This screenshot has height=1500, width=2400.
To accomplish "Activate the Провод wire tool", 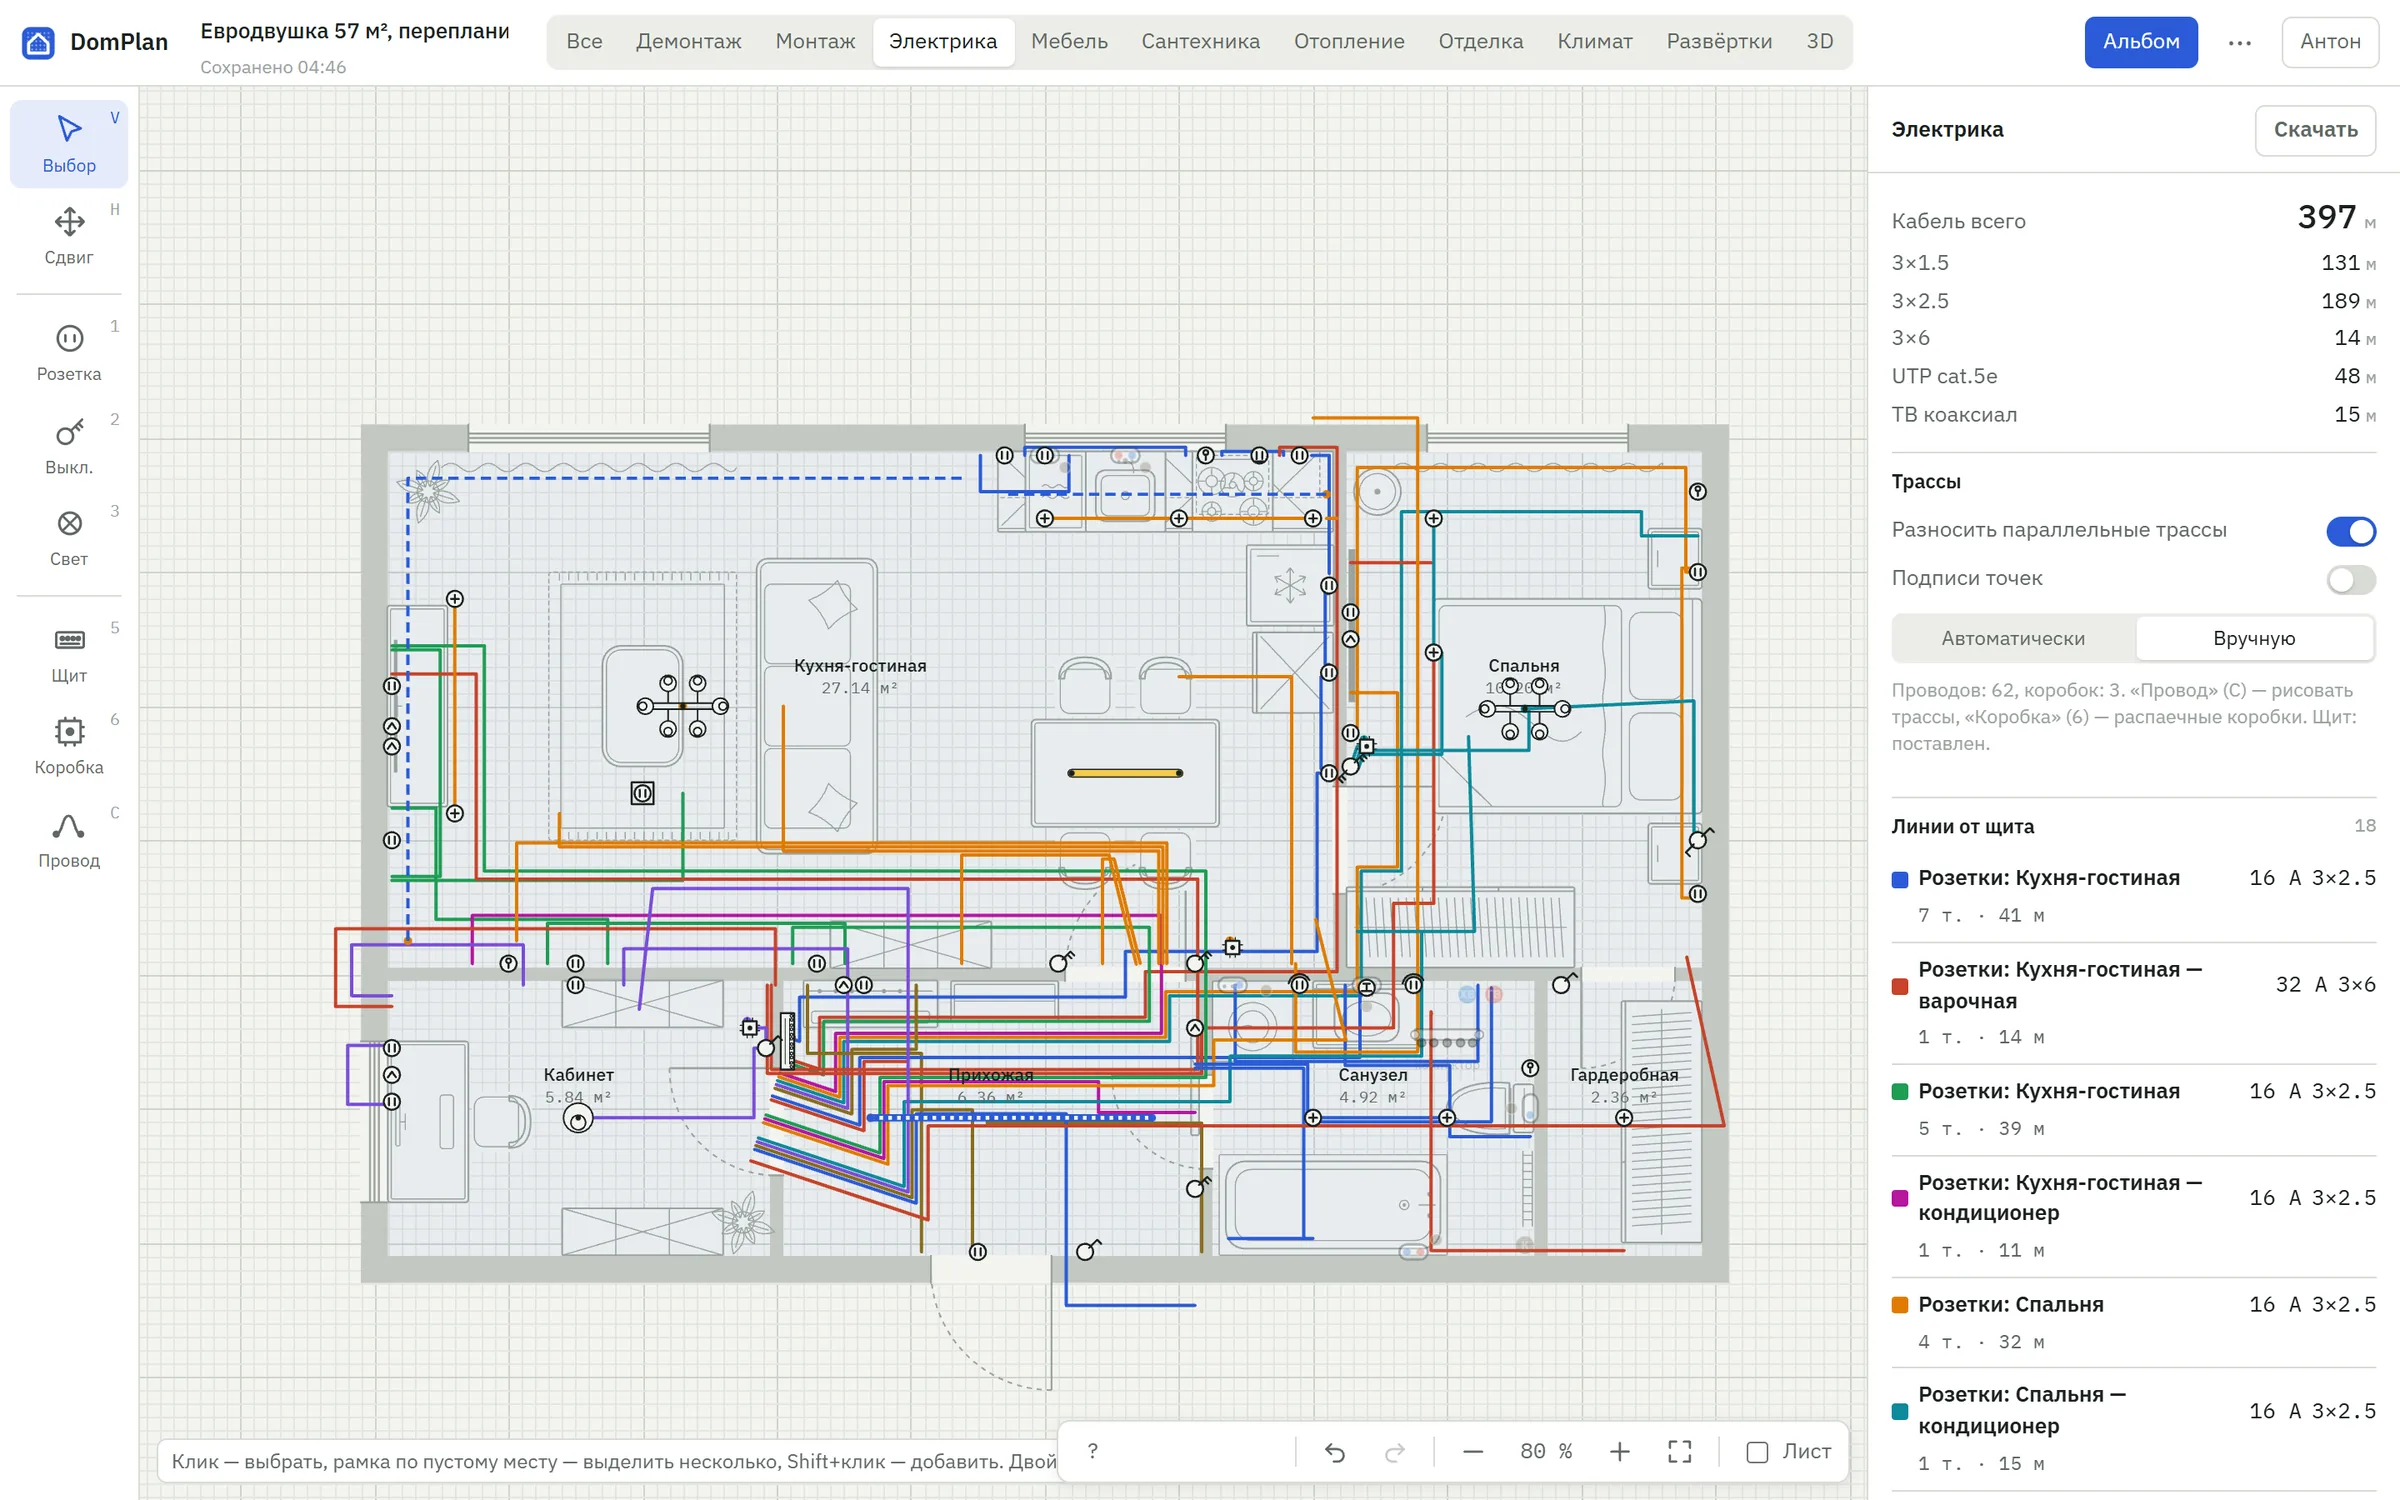I will pyautogui.click(x=69, y=840).
